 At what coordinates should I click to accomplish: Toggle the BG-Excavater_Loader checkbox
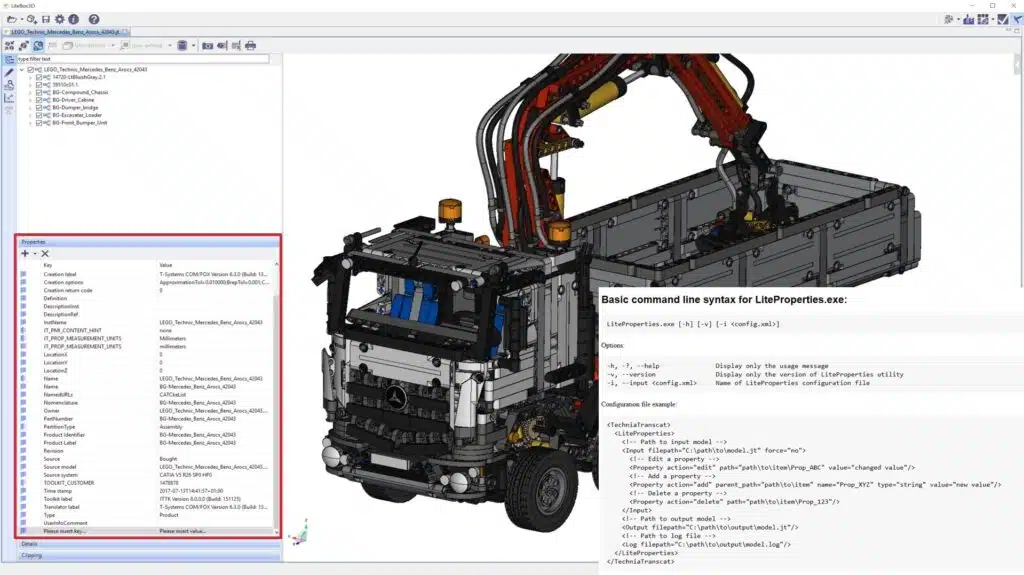pyautogui.click(x=39, y=115)
